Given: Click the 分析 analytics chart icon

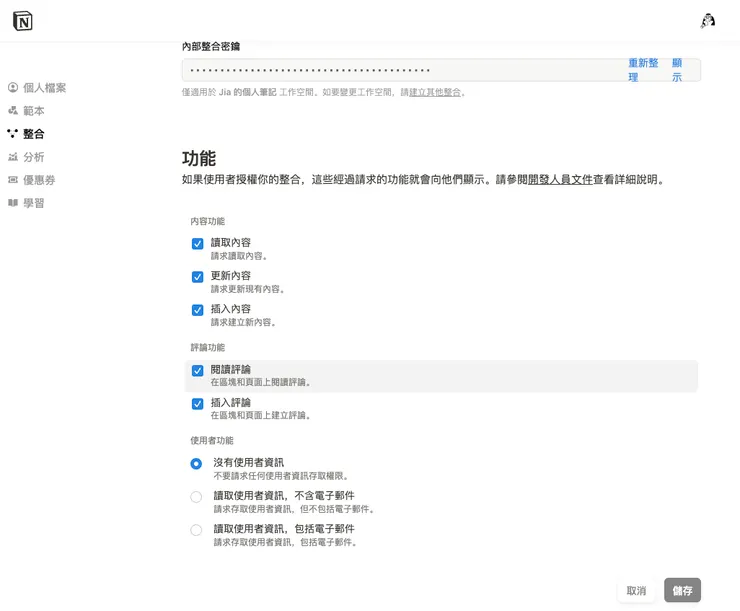Looking at the screenshot, I should (13, 157).
